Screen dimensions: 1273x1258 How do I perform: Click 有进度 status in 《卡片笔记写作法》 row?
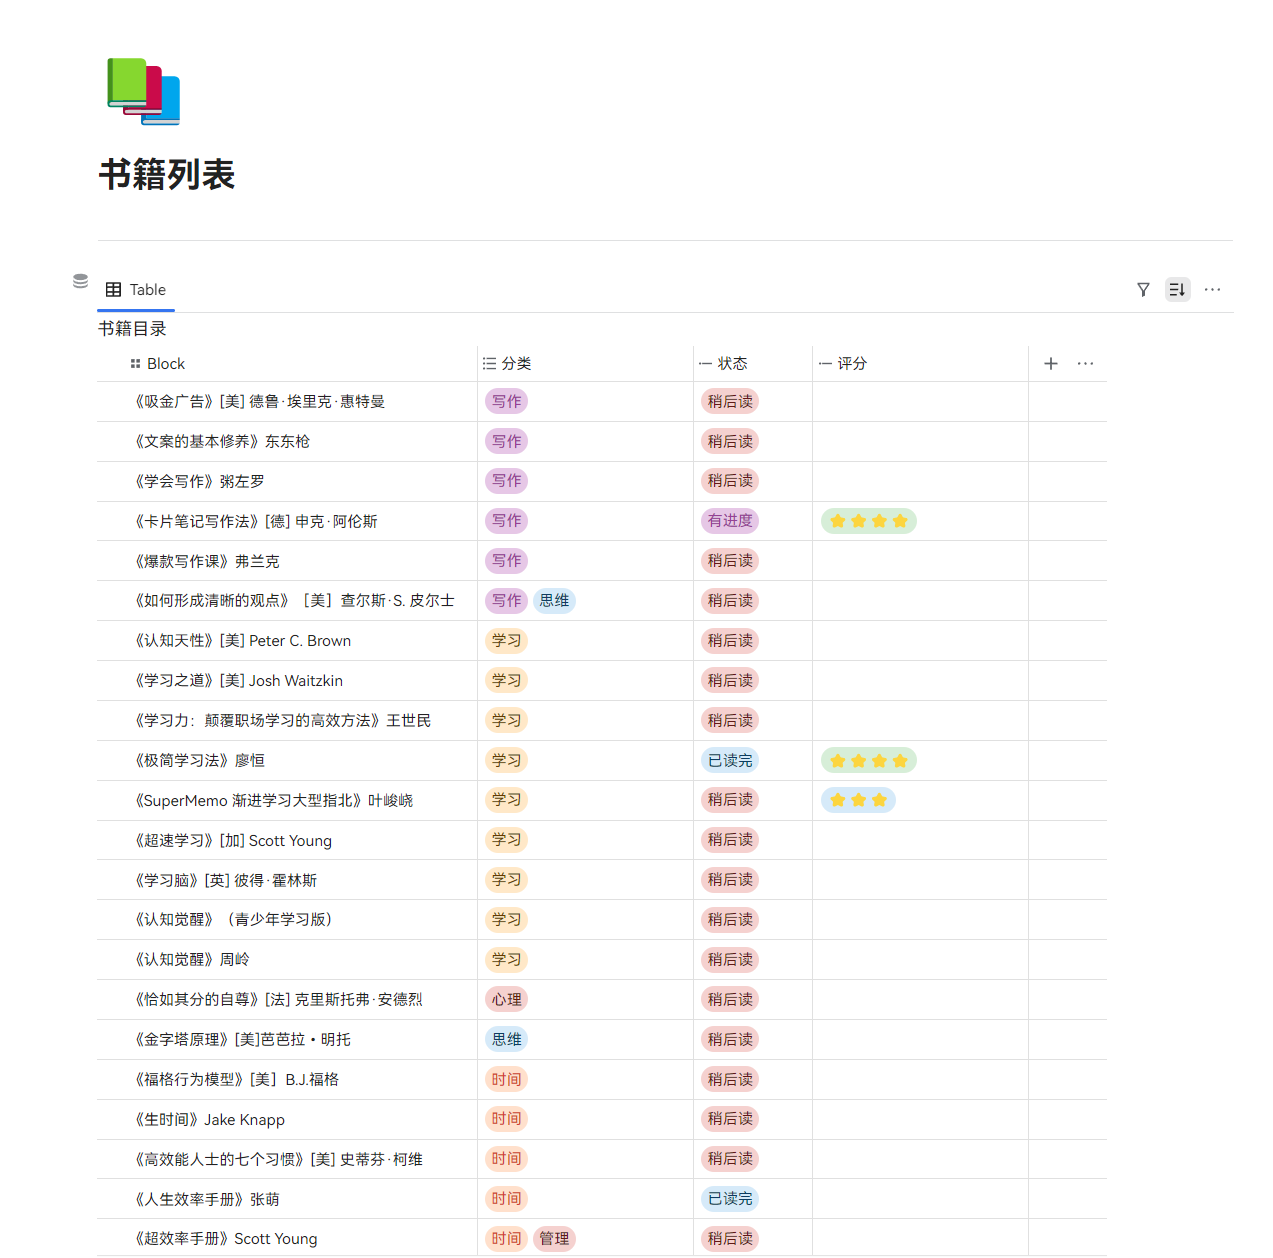pos(730,522)
